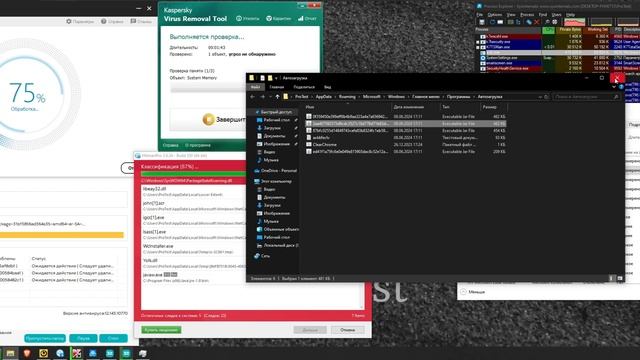Click the Brave browser taskbar icon

coord(27,353)
